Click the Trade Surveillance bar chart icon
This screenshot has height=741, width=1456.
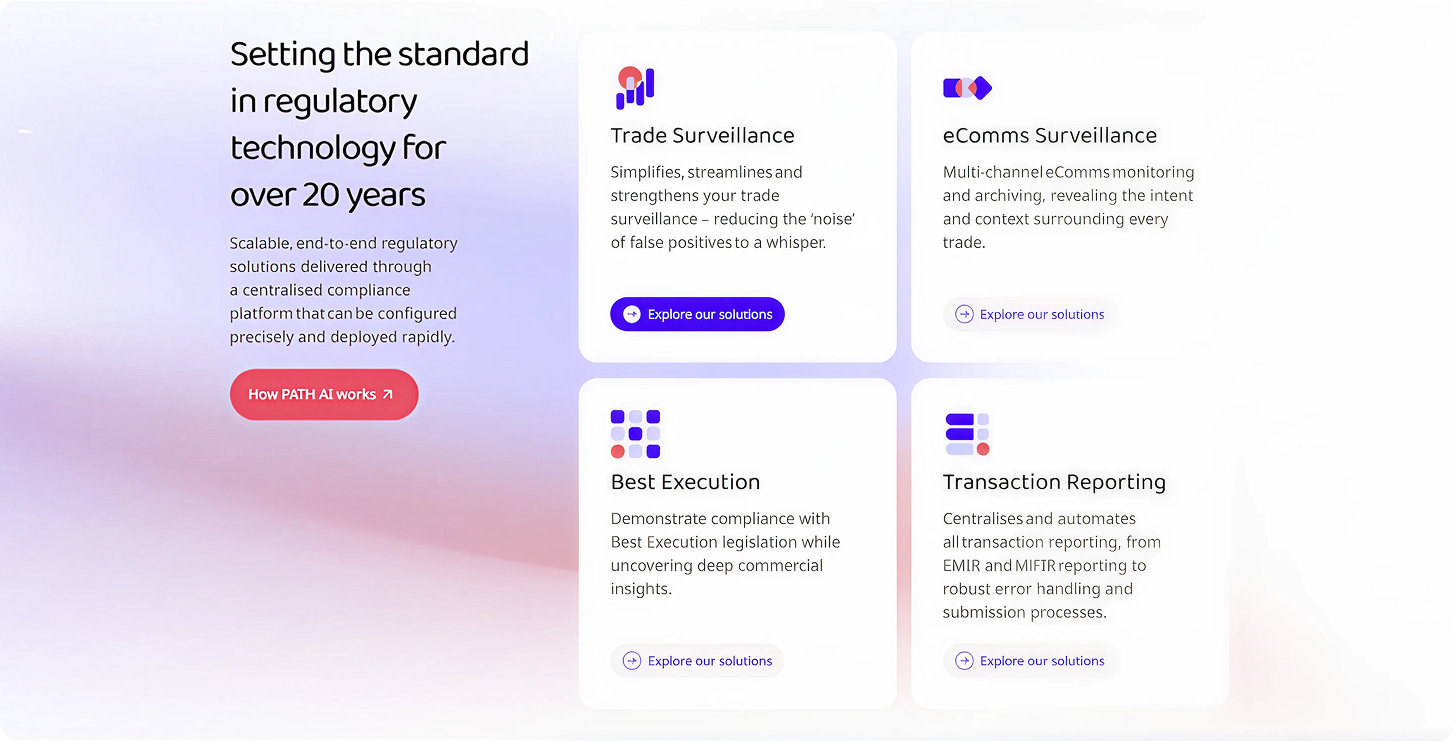pyautogui.click(x=635, y=88)
